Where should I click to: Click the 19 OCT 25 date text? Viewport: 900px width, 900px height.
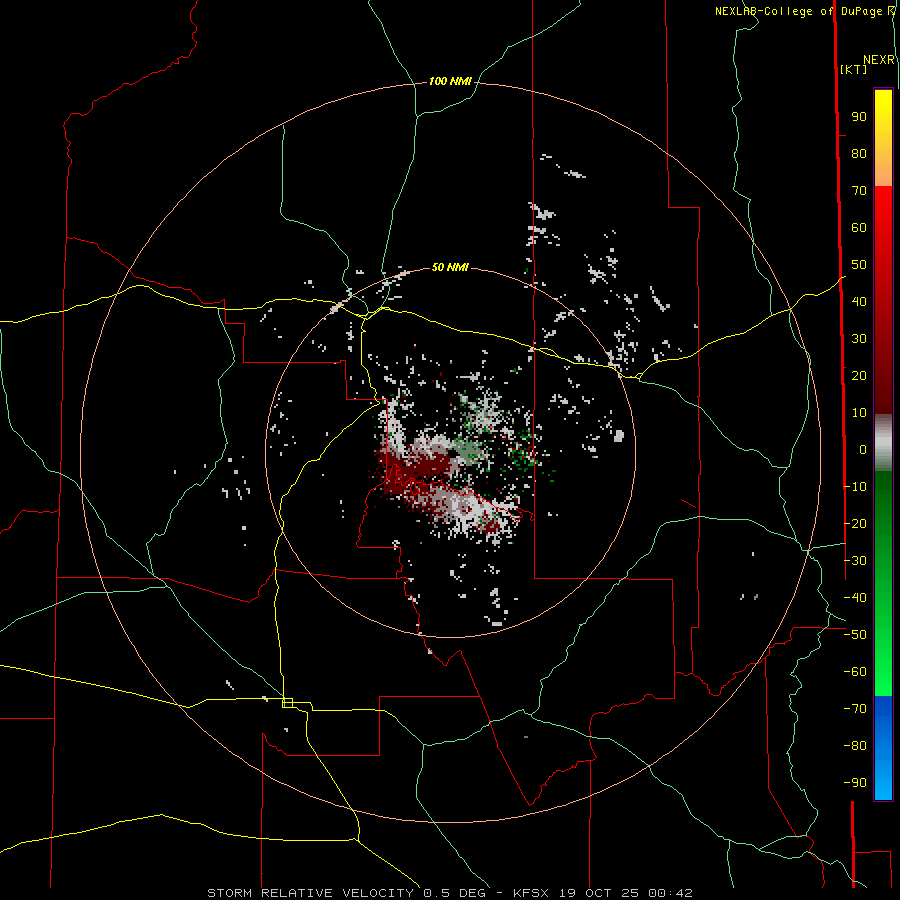(x=599, y=893)
